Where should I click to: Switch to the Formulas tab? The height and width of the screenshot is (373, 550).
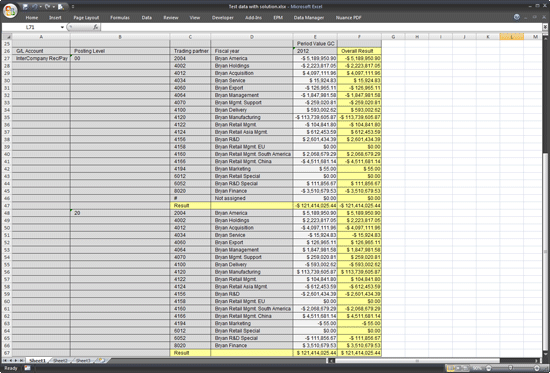point(120,18)
